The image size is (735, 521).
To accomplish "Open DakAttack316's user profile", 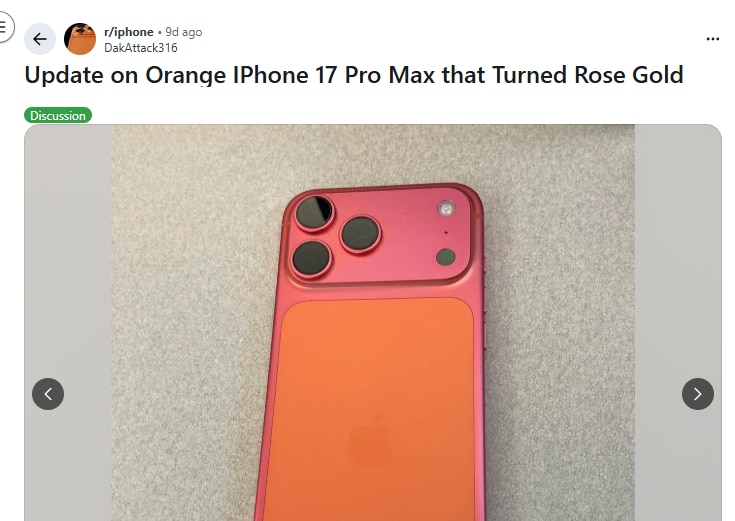I will point(141,48).
